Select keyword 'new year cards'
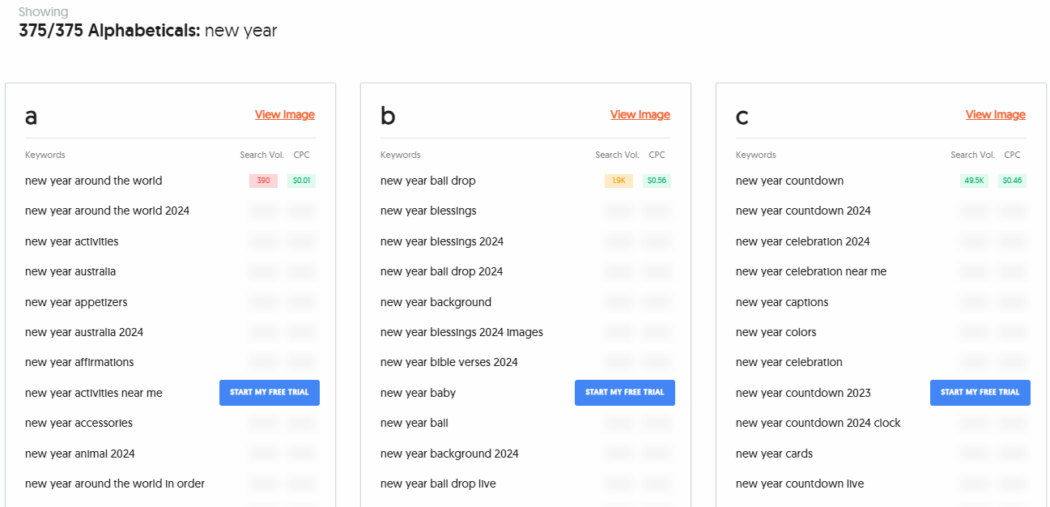The width and height of the screenshot is (1050, 507). [774, 453]
